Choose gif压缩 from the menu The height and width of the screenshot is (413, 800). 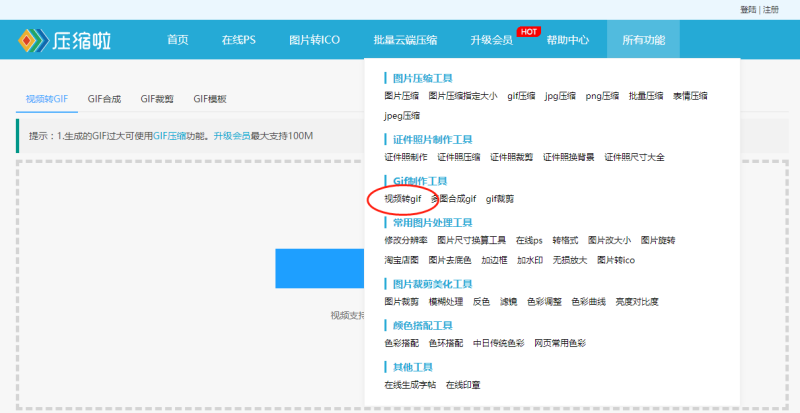(521, 95)
